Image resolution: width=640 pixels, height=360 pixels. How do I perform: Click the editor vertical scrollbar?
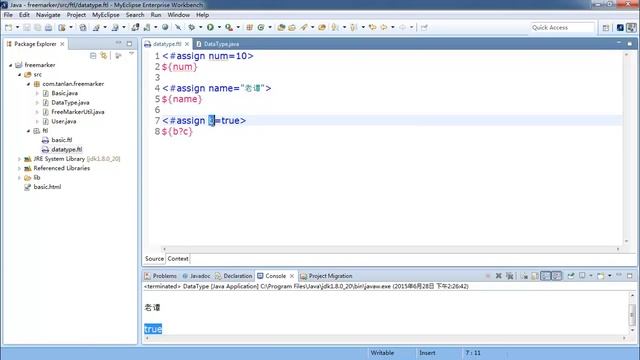coord(627,148)
